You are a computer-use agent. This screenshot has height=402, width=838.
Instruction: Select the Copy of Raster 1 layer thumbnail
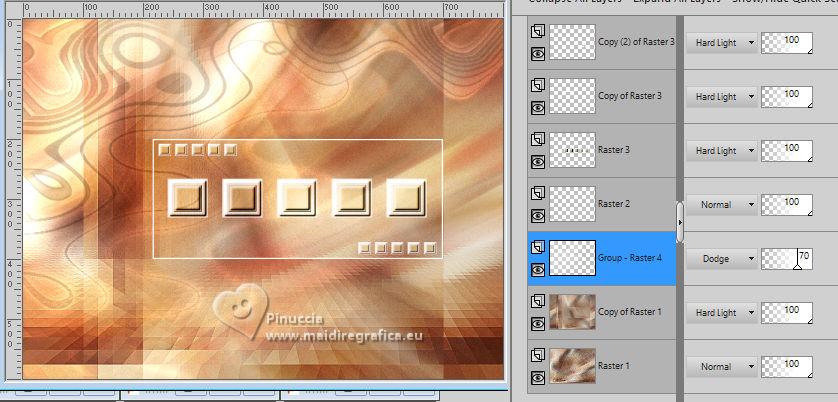click(572, 312)
